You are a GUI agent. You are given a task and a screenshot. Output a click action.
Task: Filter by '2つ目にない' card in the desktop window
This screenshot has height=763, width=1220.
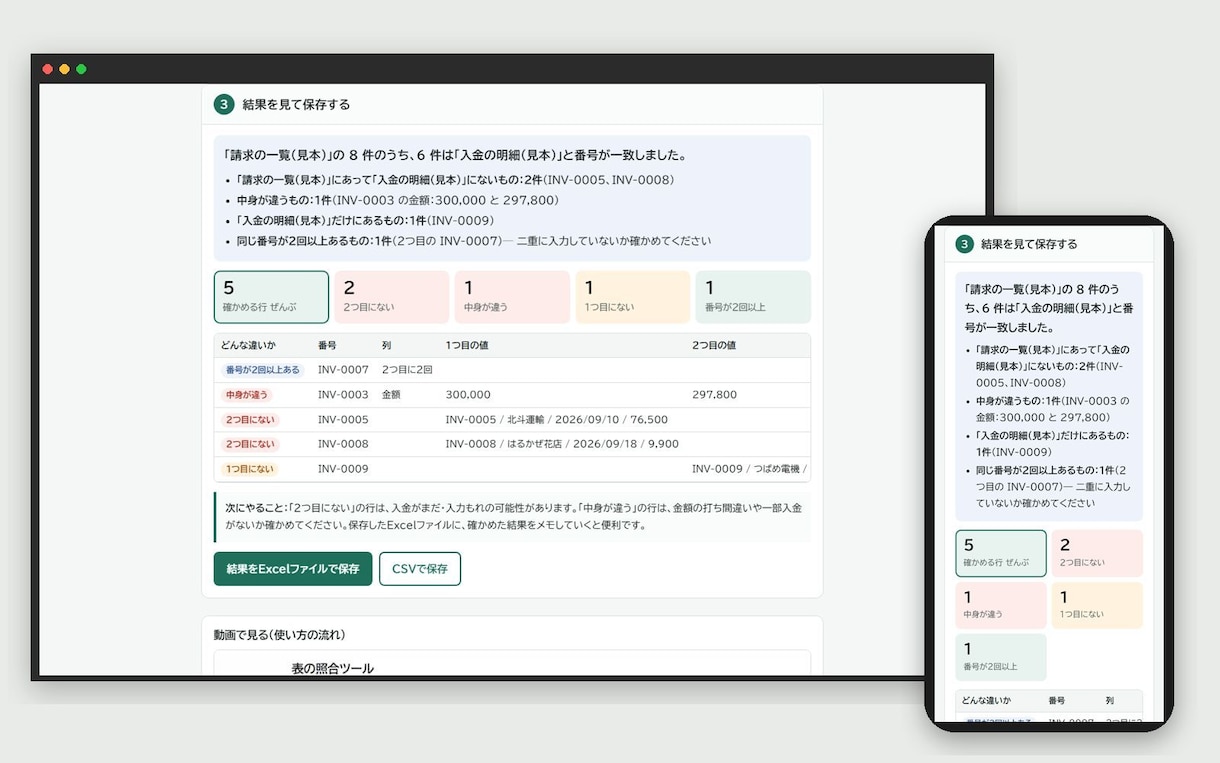392,297
